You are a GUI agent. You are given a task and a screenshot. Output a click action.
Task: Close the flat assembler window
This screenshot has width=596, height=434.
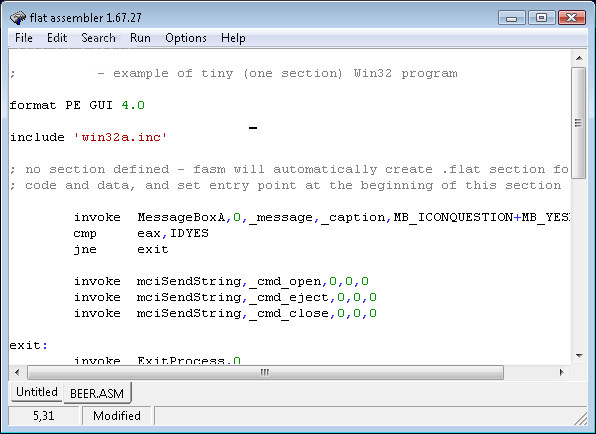click(x=572, y=17)
